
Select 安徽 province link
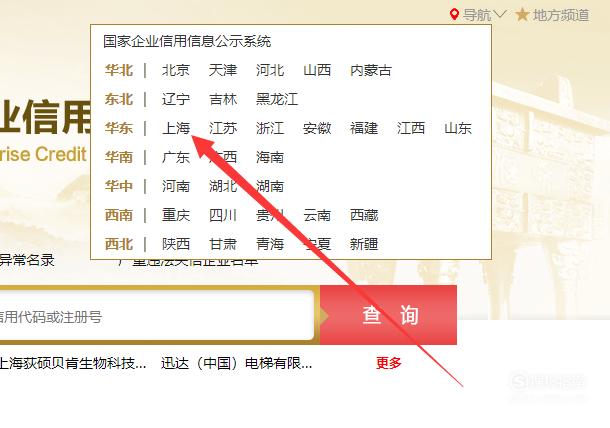tap(317, 128)
